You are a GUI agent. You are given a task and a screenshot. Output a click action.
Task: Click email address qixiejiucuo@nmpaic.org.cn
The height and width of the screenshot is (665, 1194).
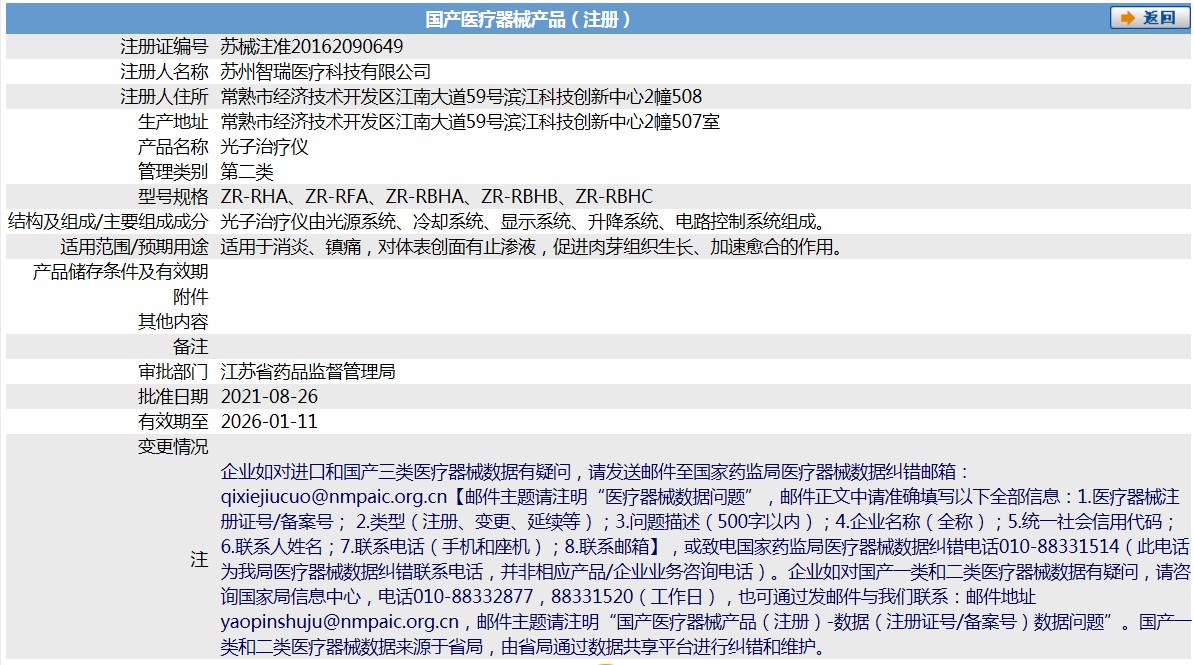[x=334, y=497]
